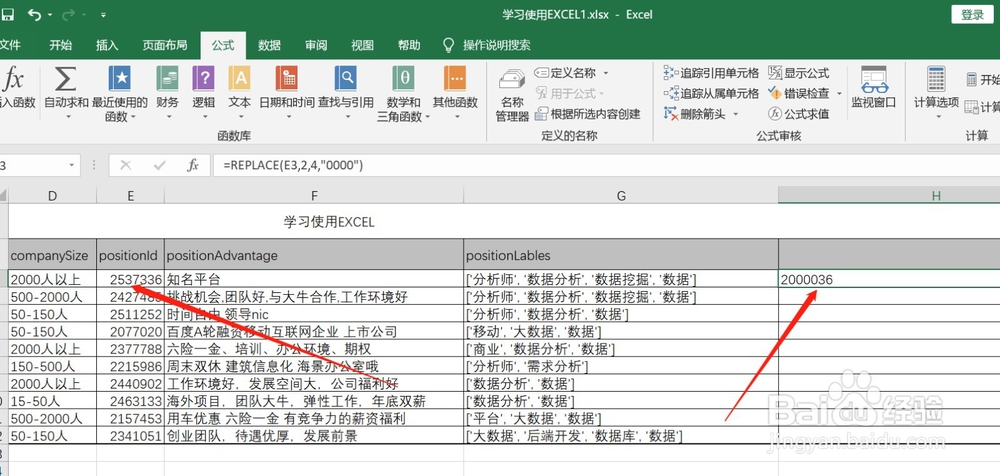
Task: Open the 最近使用的函数 star icon
Action: 119,80
